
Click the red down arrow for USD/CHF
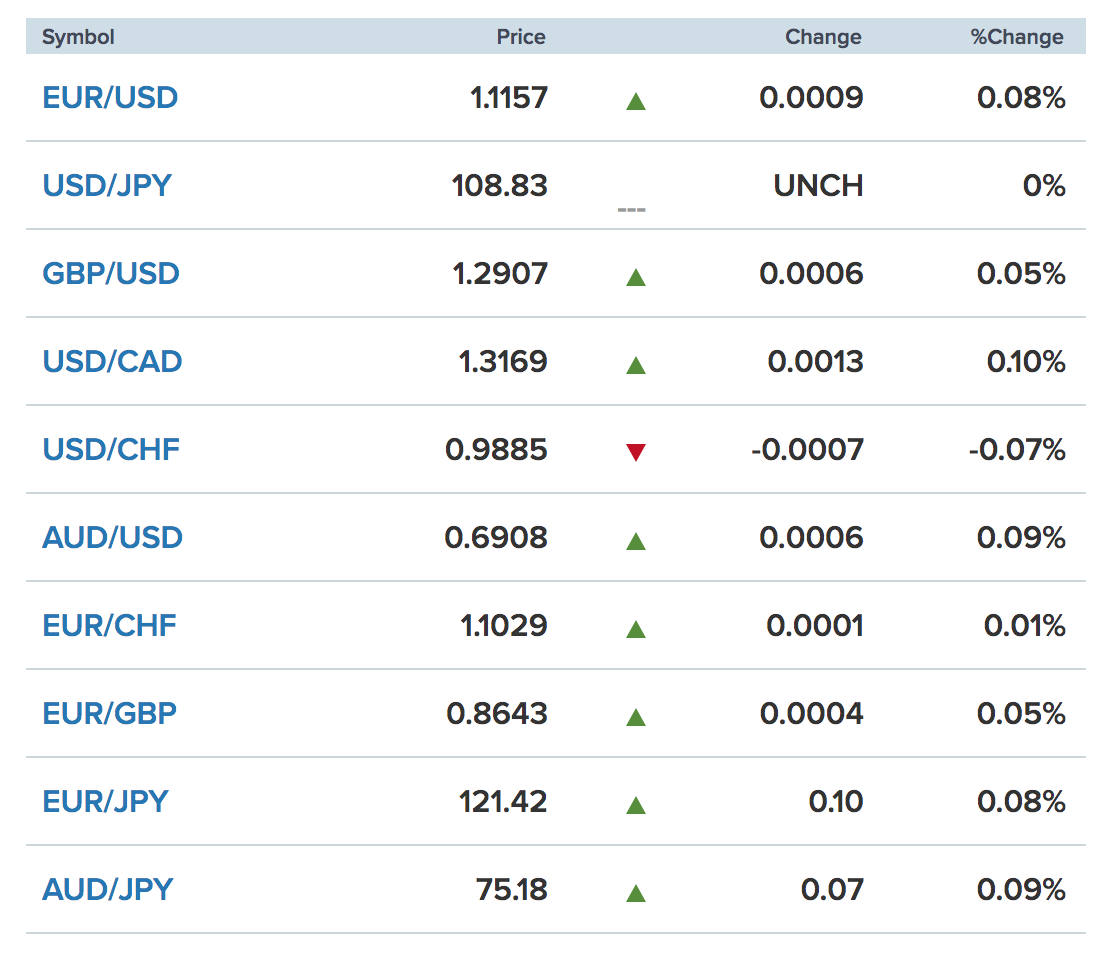(x=636, y=452)
